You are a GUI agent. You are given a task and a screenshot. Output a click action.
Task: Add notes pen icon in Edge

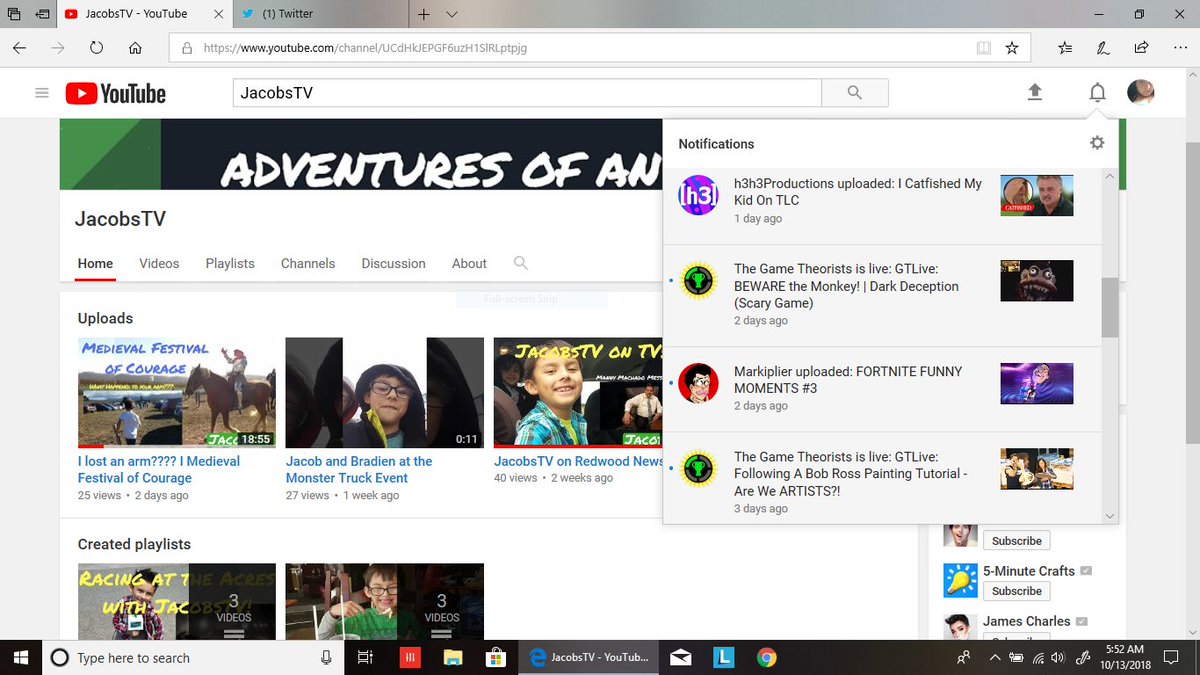pyautogui.click(x=1102, y=47)
